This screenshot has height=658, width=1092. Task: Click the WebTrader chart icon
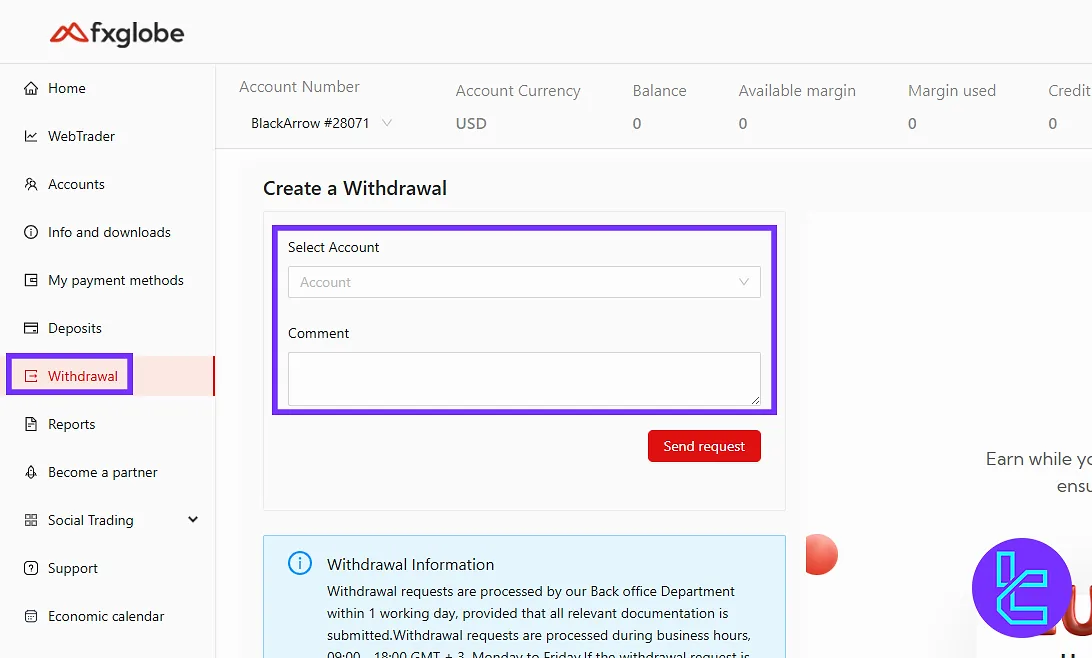(31, 136)
